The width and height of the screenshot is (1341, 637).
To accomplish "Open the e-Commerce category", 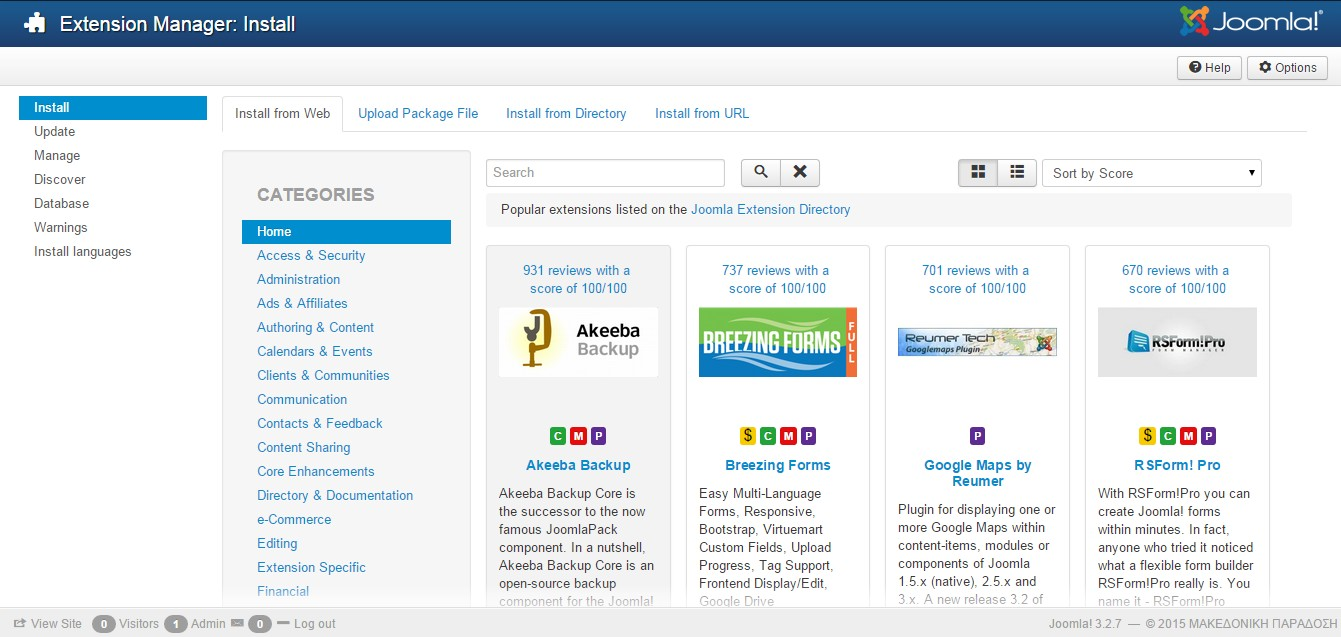I will point(294,519).
